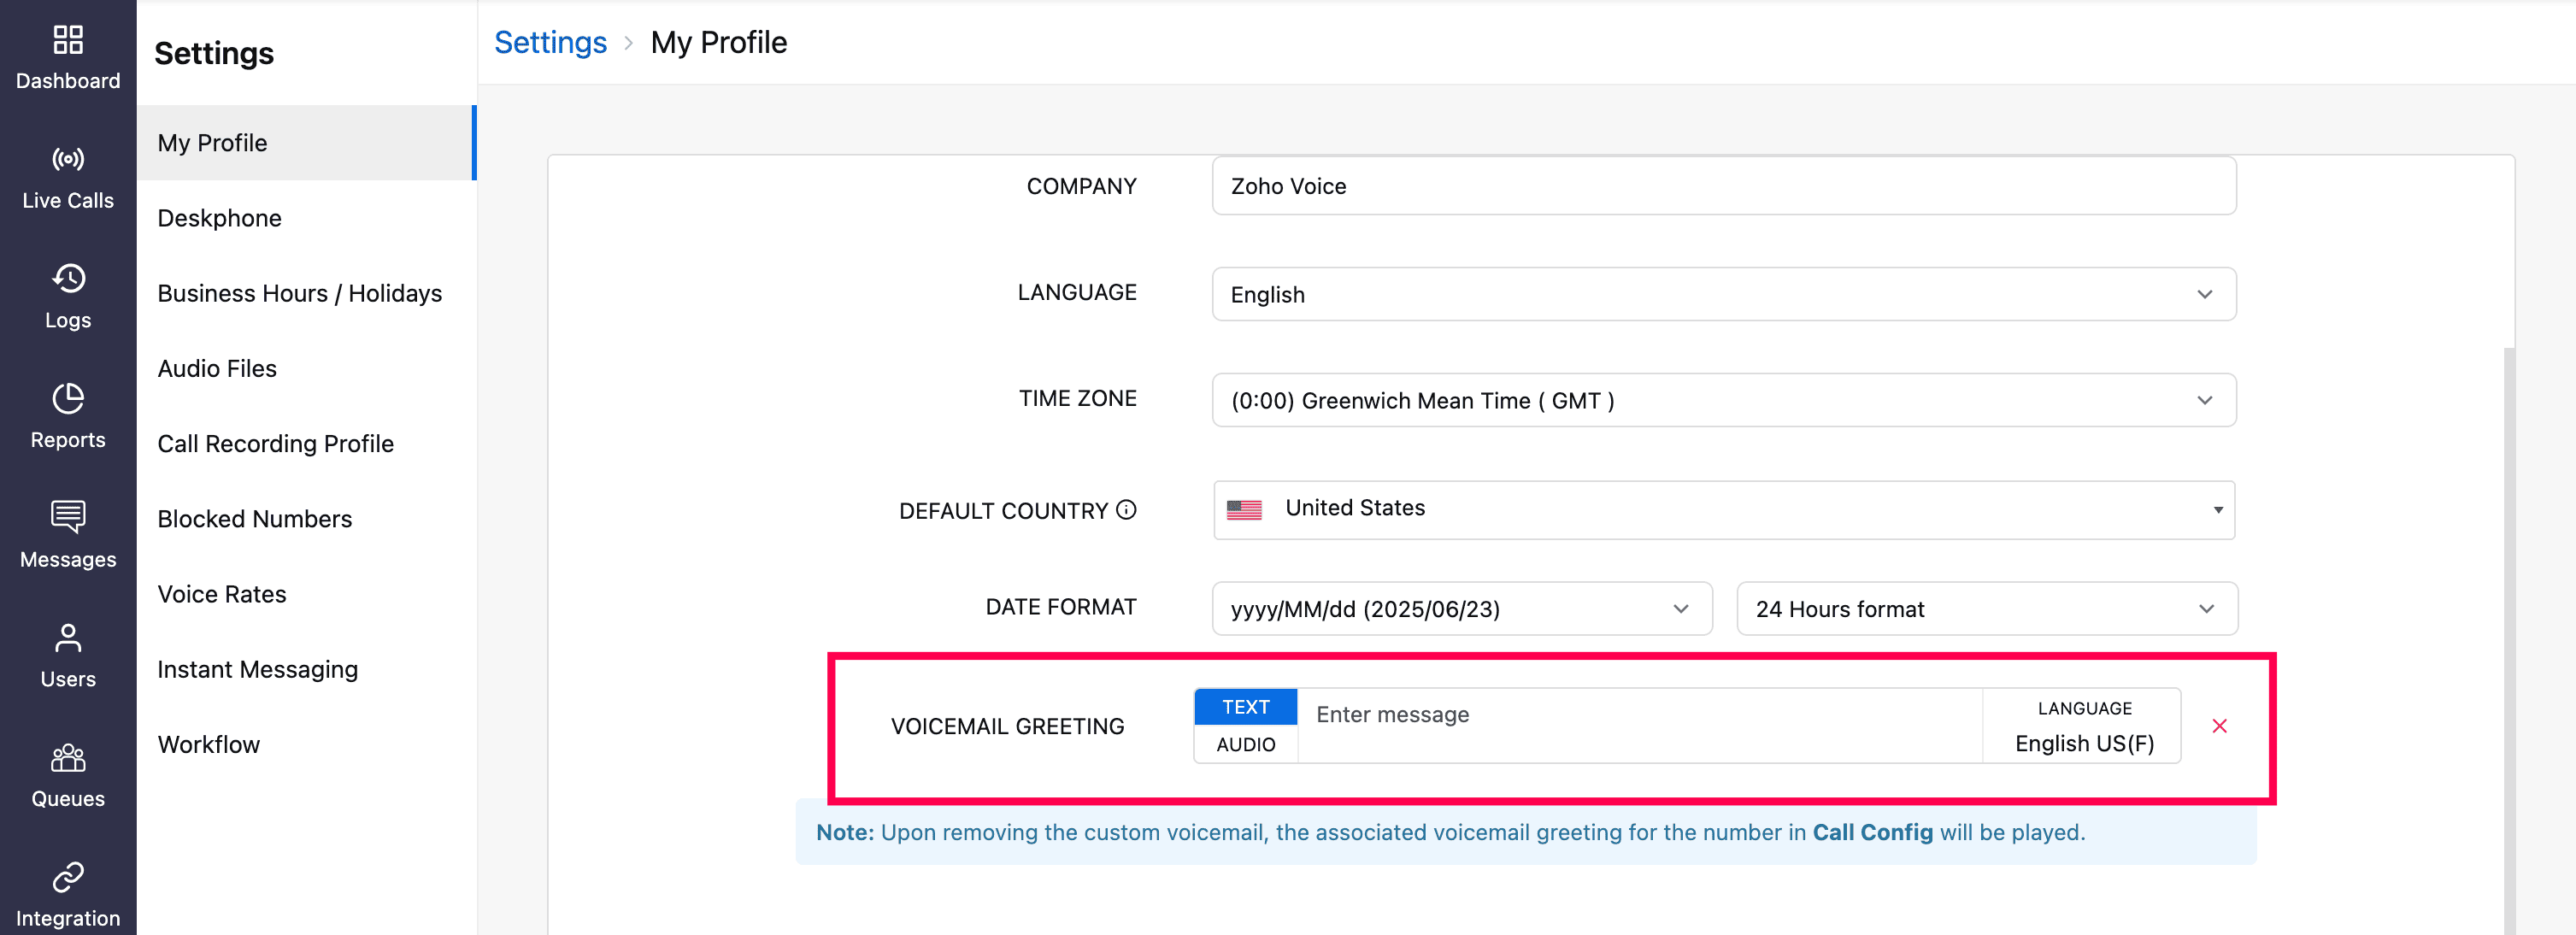This screenshot has height=935, width=2576.
Task: Click the Settings breadcrumb link
Action: 550,42
